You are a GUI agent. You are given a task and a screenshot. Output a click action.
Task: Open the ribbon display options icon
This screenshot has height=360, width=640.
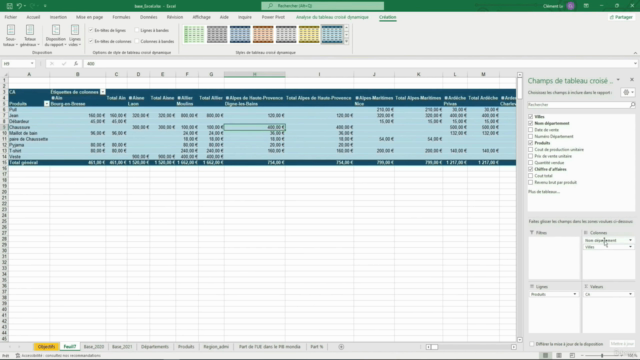pyautogui.click(x=586, y=6)
